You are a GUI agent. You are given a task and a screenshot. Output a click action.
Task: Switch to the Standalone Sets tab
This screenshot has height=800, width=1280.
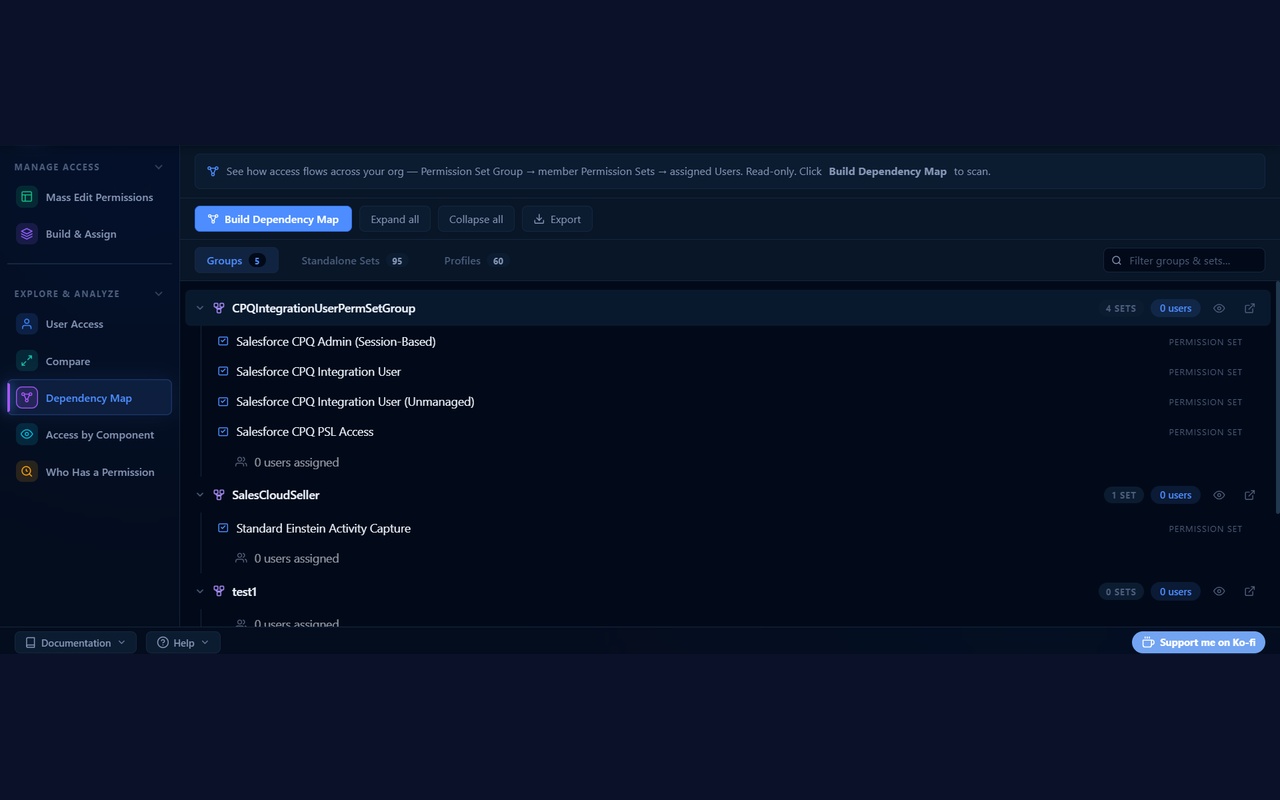click(354, 261)
